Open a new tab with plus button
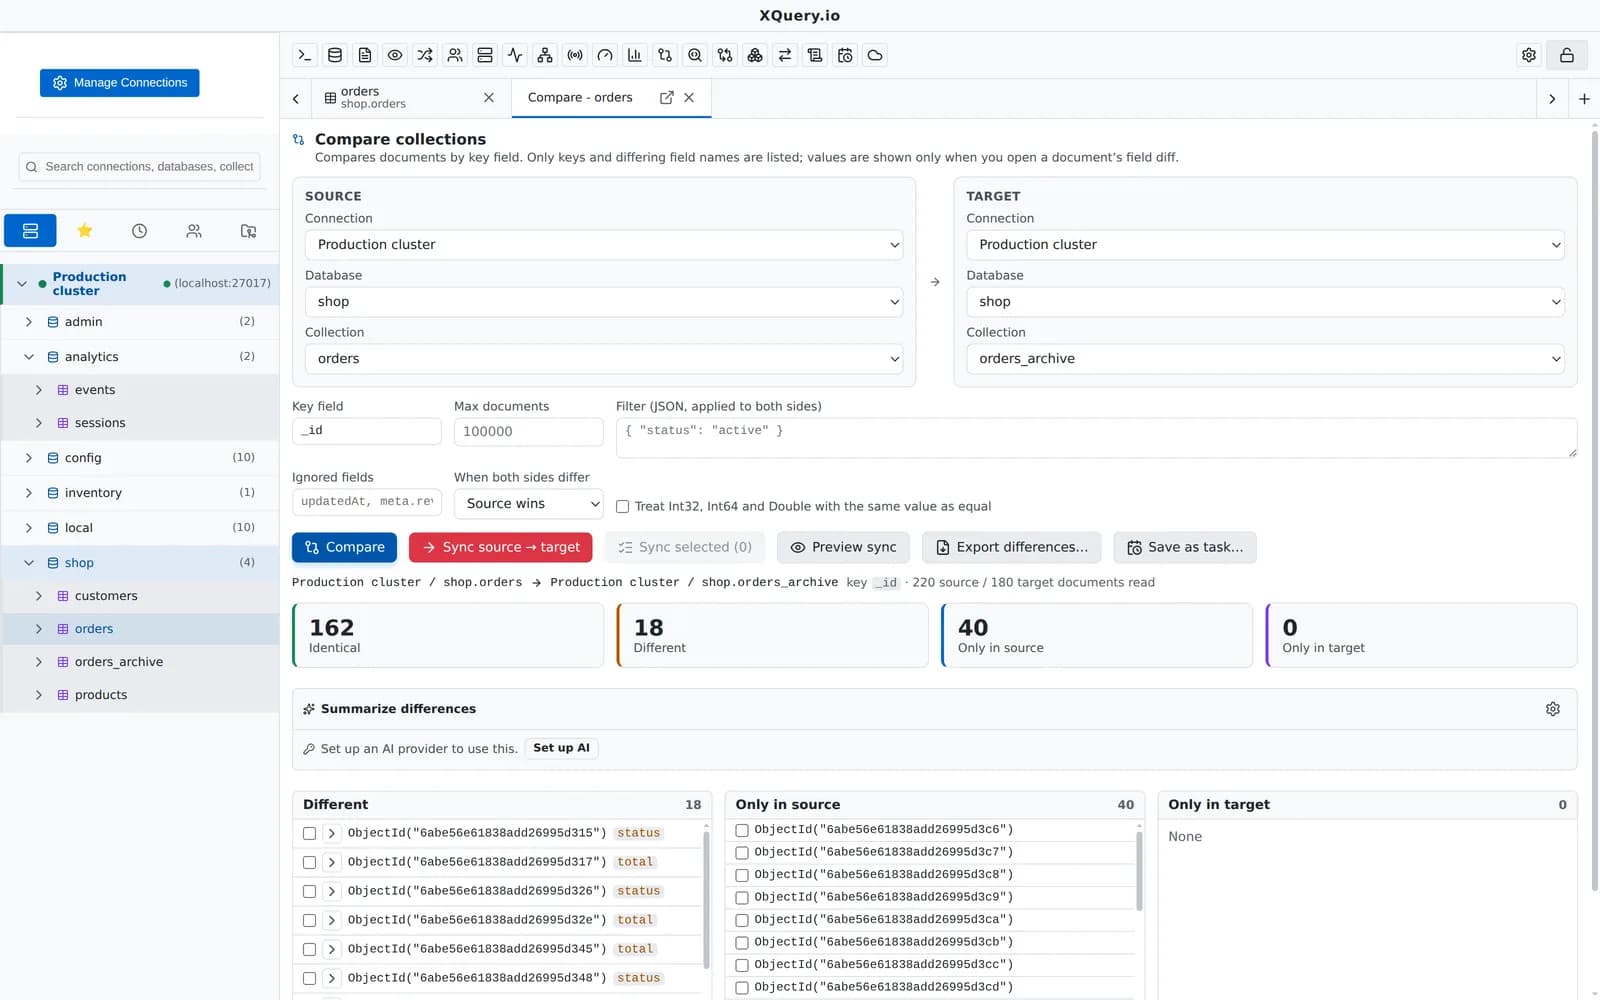Viewport: 1600px width, 1000px height. click(1584, 99)
